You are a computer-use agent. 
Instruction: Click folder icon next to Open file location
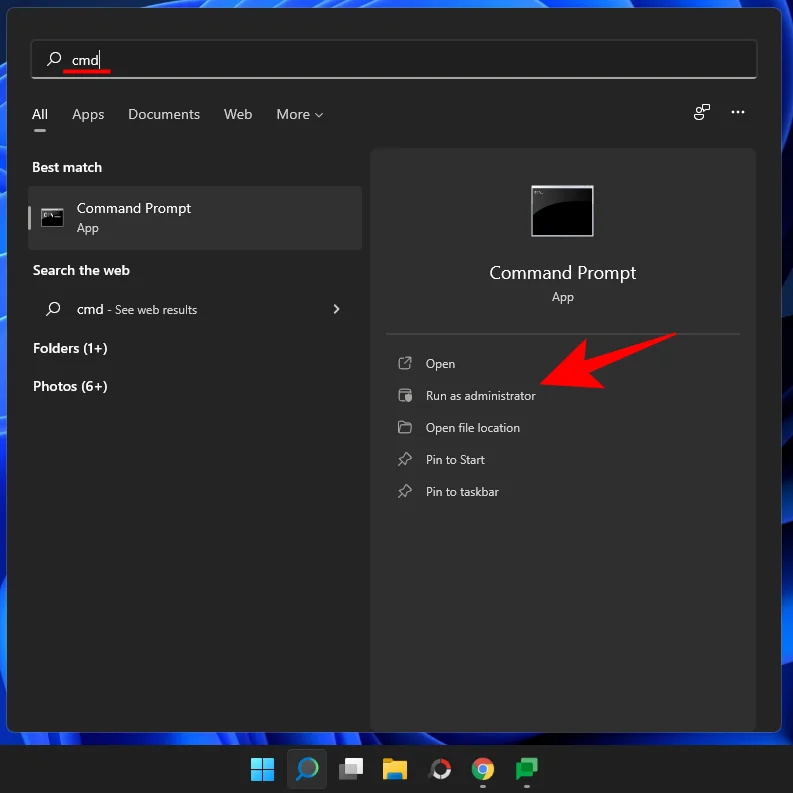click(x=405, y=427)
